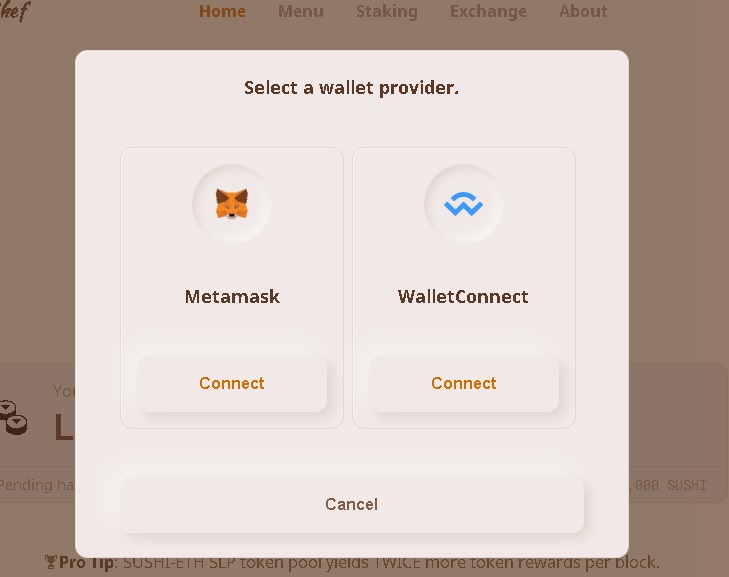Connect using the Metamask button

(232, 384)
